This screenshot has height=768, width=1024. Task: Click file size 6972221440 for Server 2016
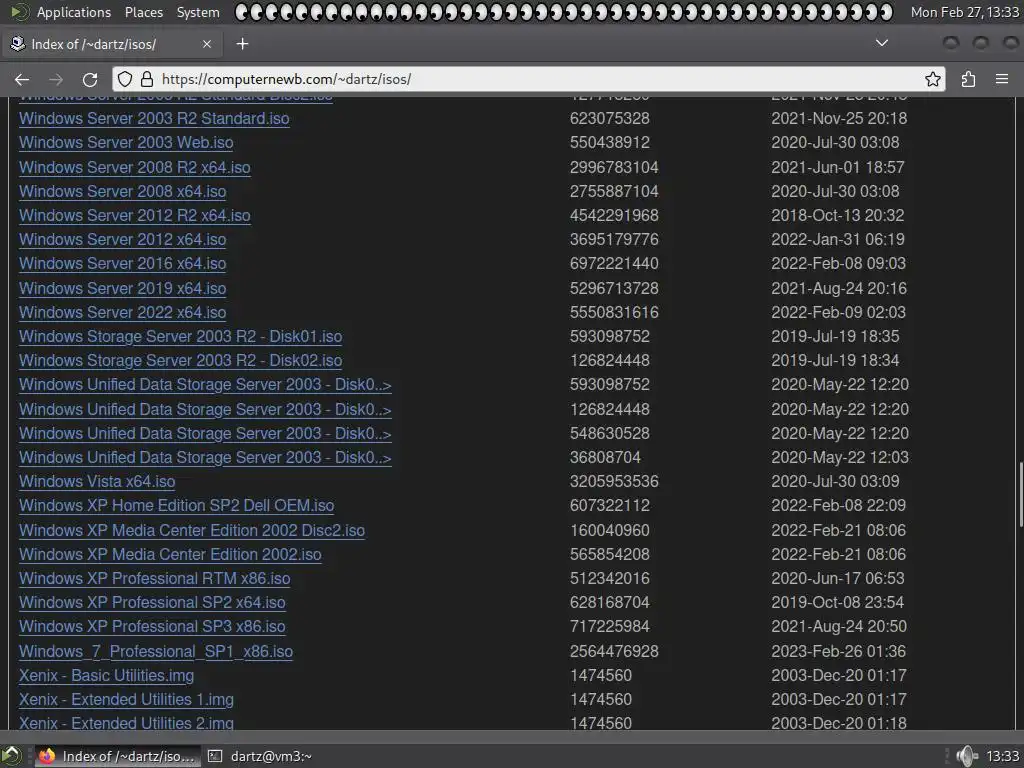[614, 264]
